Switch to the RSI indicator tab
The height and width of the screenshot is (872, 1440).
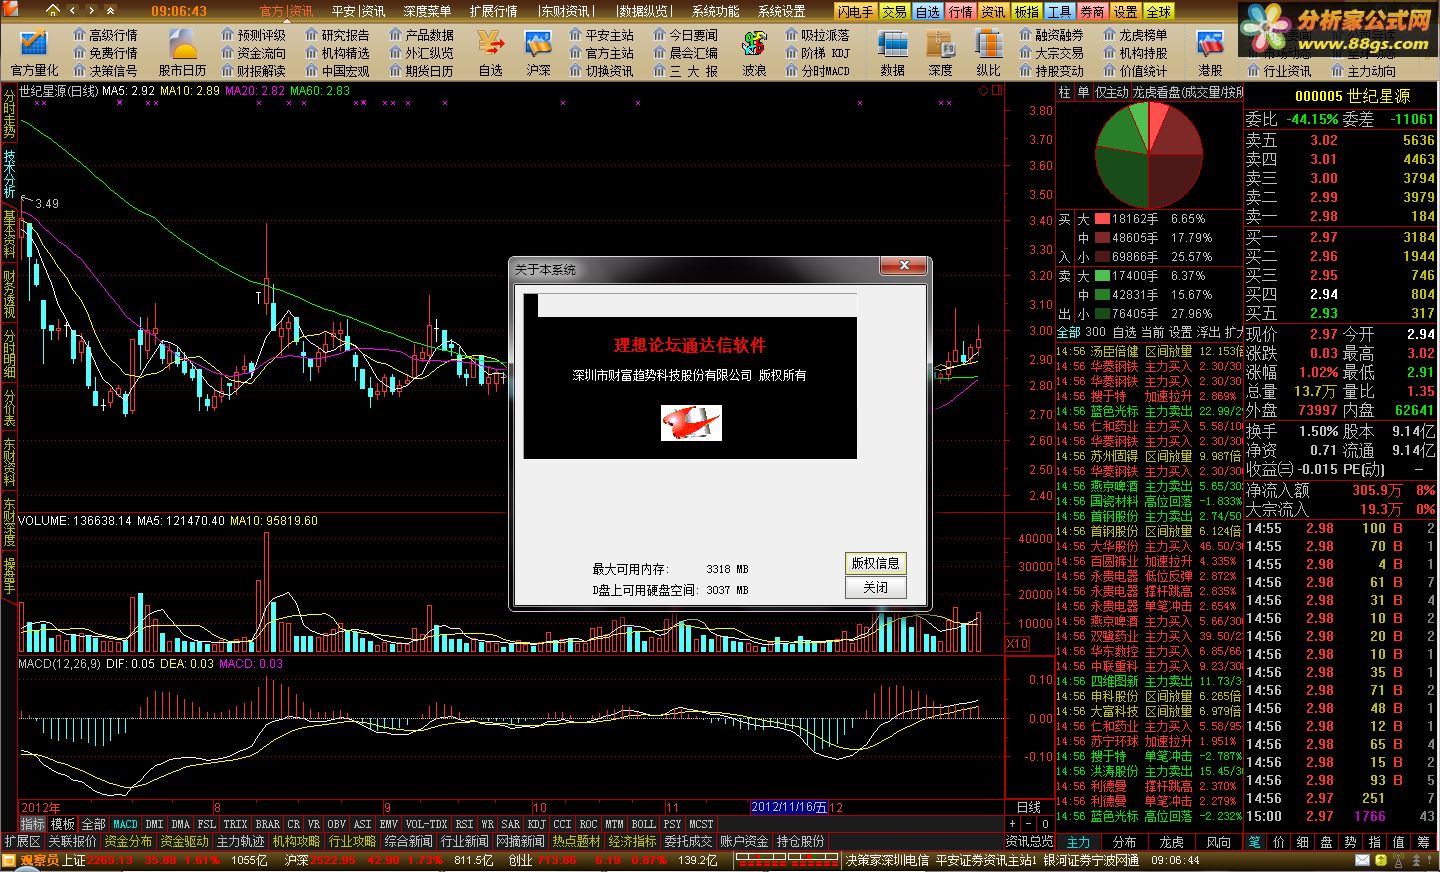pyautogui.click(x=464, y=824)
